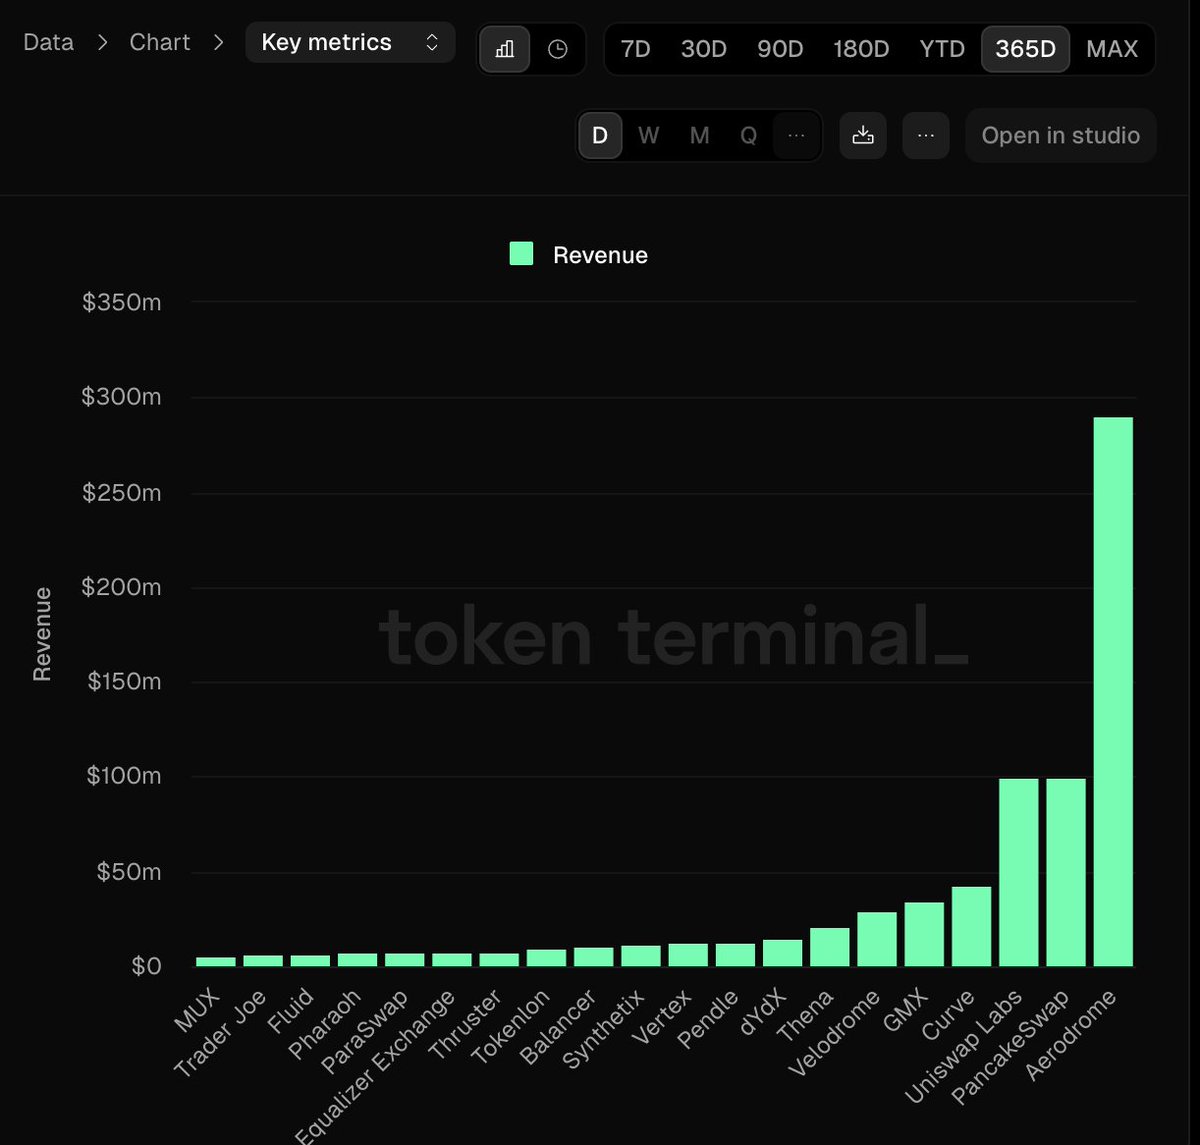Click Open in studio button
1200x1145 pixels.
[x=1061, y=135]
